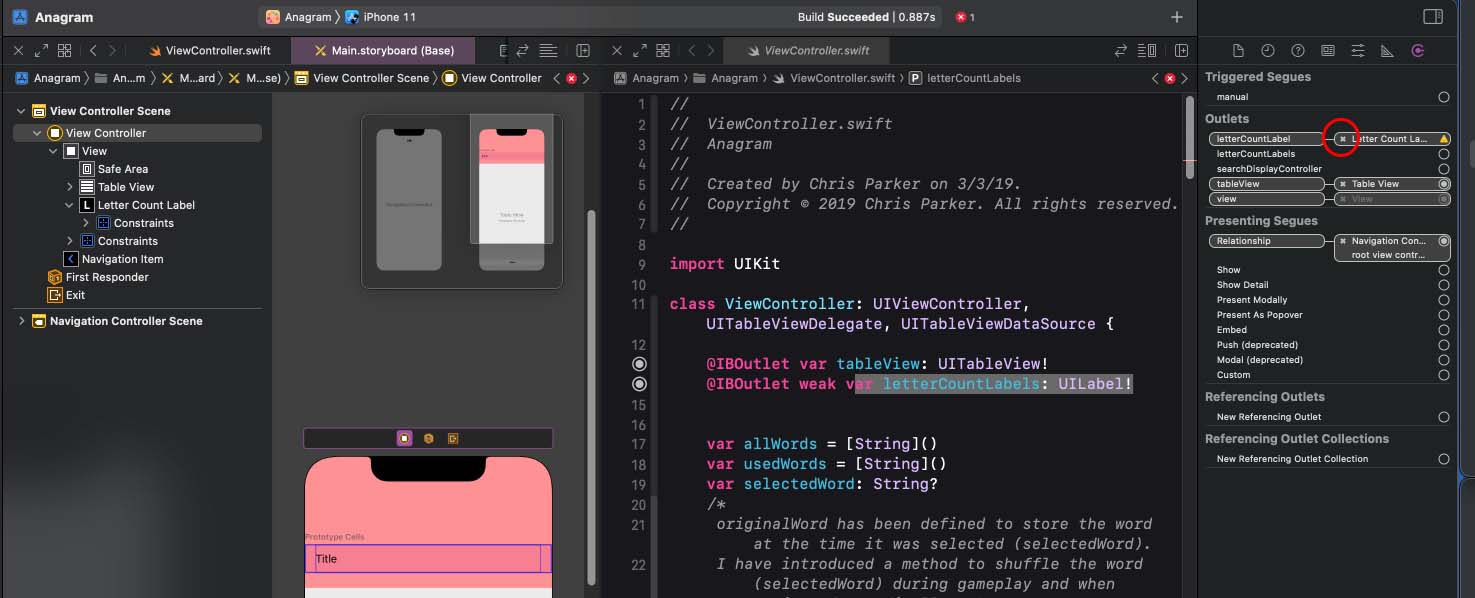Click Navigation Controller connection pill
Screen dimensions: 1475x598
point(1393,248)
